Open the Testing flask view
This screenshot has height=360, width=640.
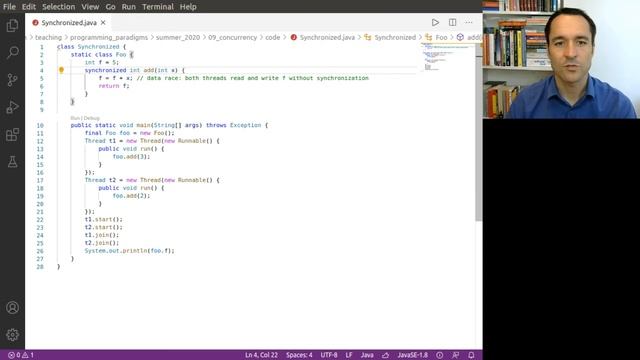[12, 162]
